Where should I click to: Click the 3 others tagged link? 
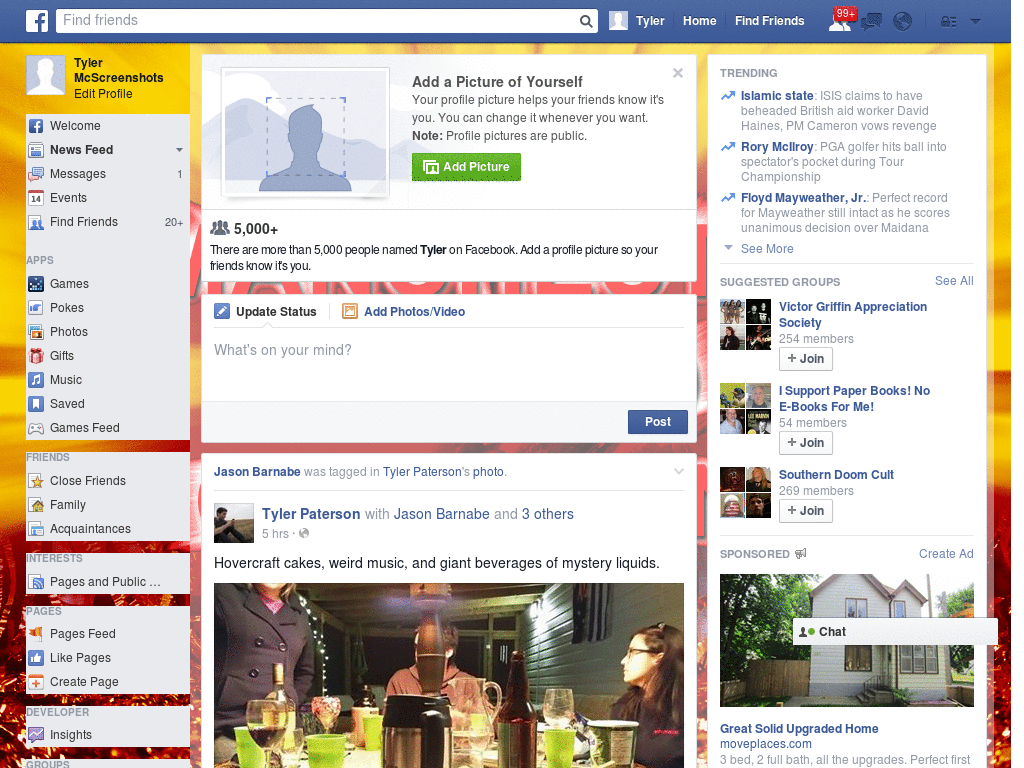(547, 514)
